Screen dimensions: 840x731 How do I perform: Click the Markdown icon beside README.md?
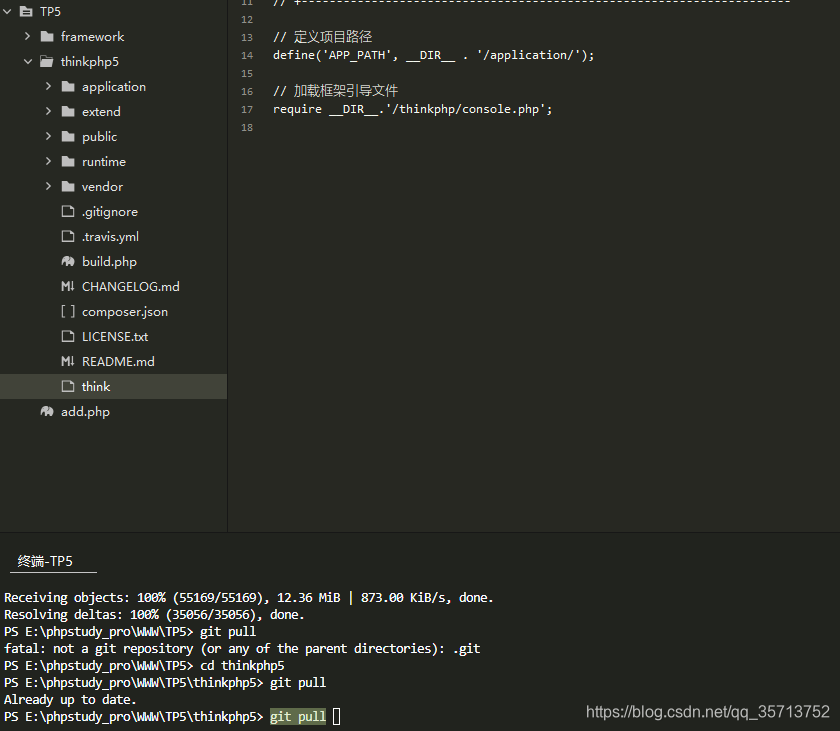[66, 361]
